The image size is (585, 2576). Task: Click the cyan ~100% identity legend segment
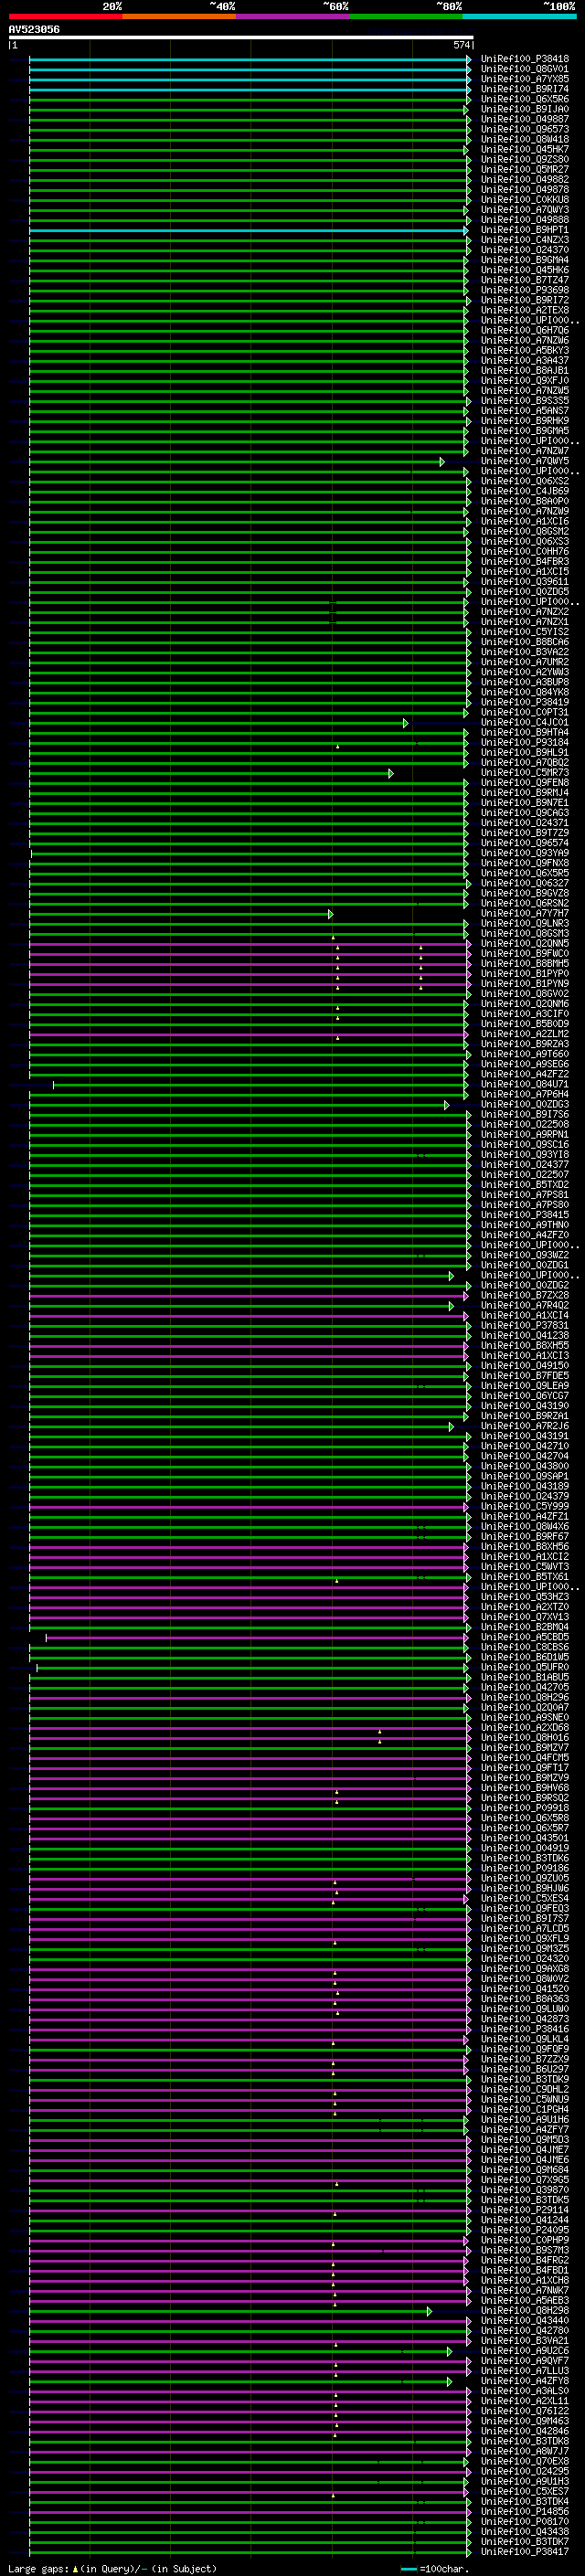(518, 16)
